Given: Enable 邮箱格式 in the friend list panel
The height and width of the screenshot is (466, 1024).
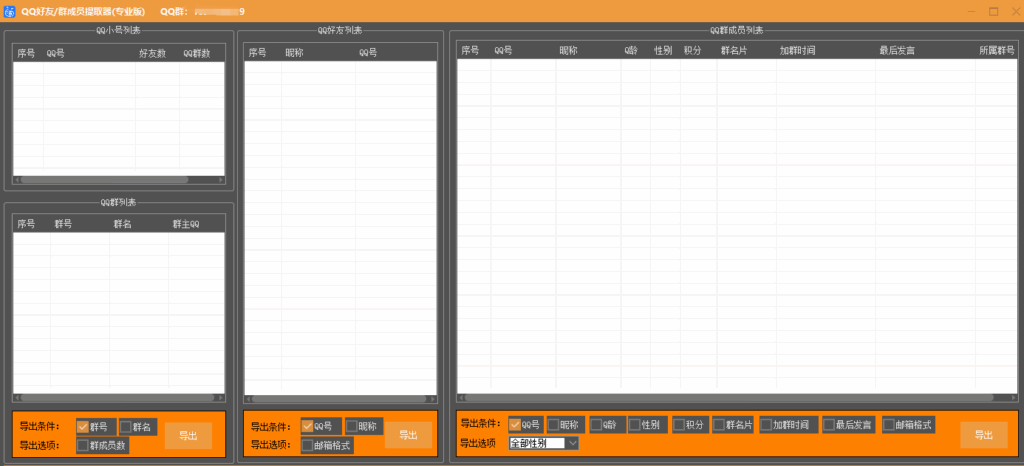Looking at the screenshot, I should [308, 446].
